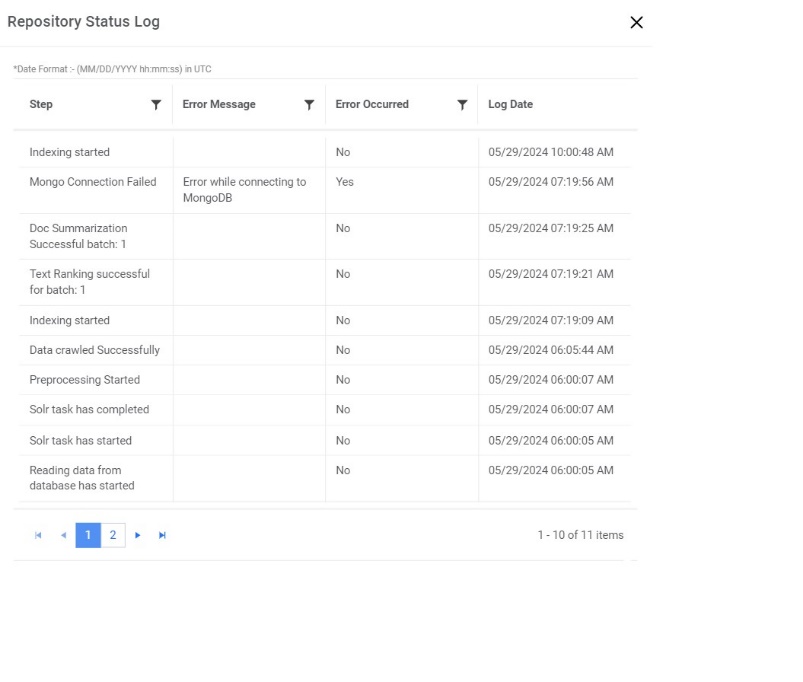Open filter for Error Occurred column
Screen dimensions: 803x682
(x=462, y=105)
